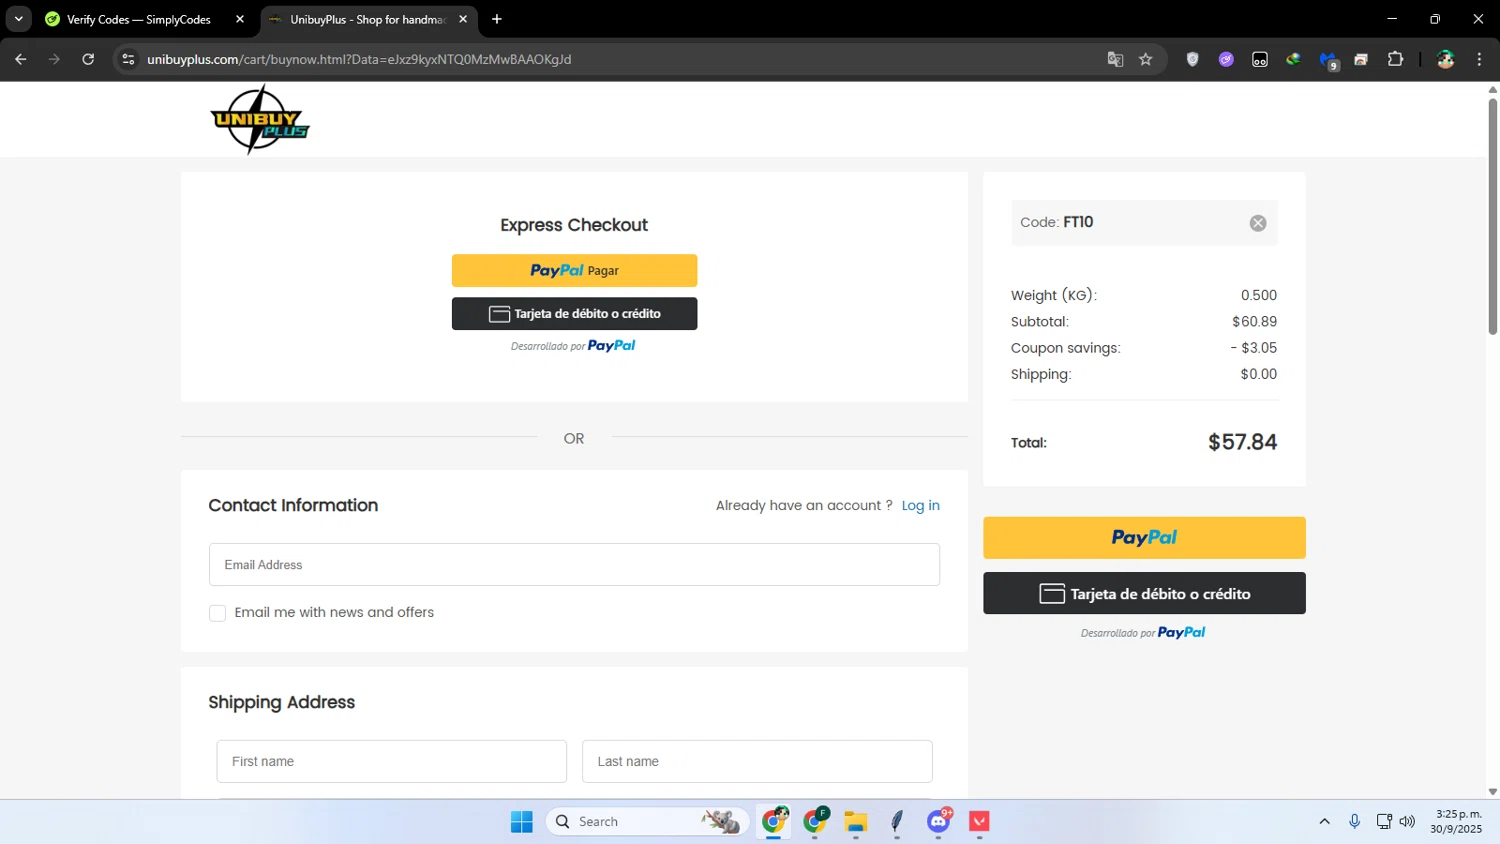Click the Total $57.84 amount
This screenshot has width=1500, height=844.
tap(1242, 442)
